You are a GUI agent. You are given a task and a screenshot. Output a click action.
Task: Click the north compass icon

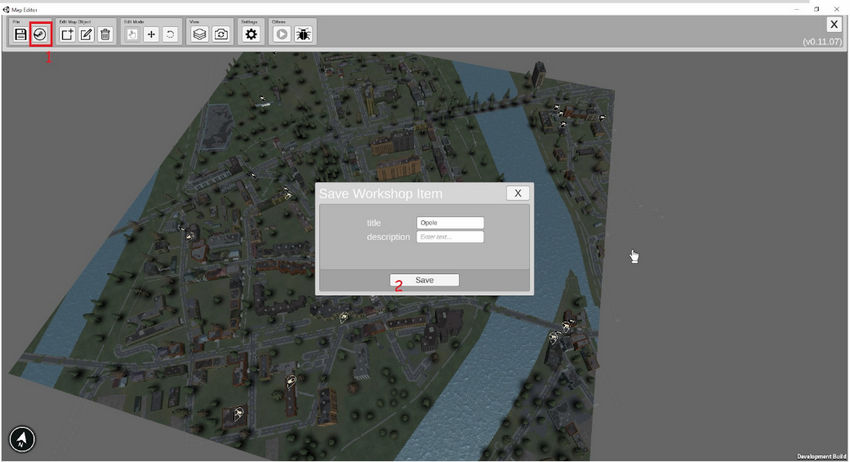click(x=22, y=439)
